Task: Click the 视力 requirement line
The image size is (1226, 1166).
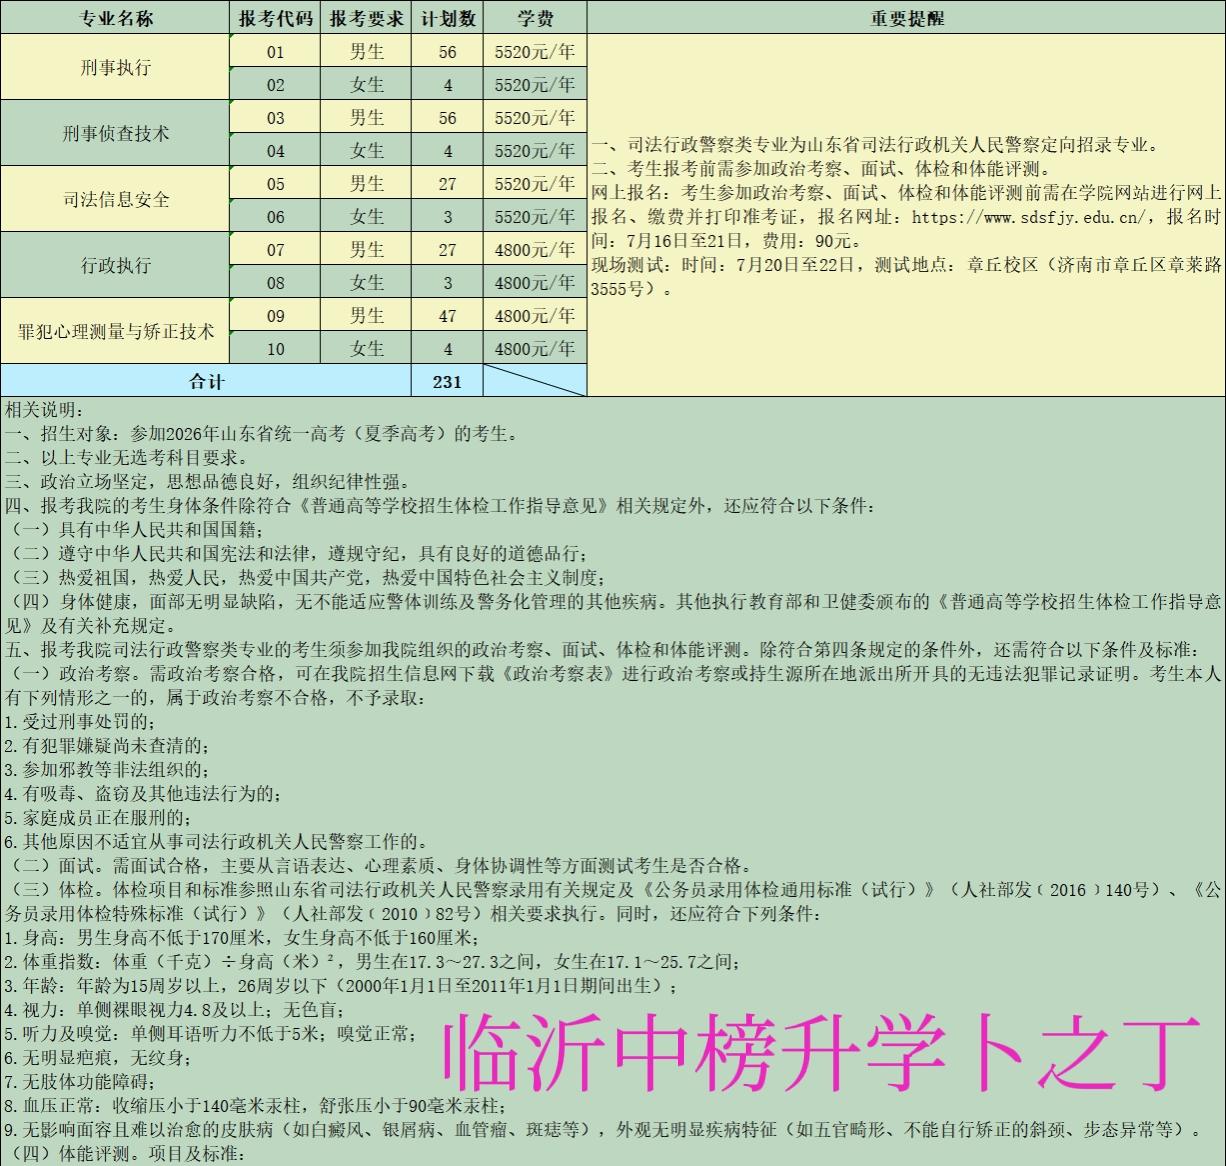Action: (x=174, y=1010)
